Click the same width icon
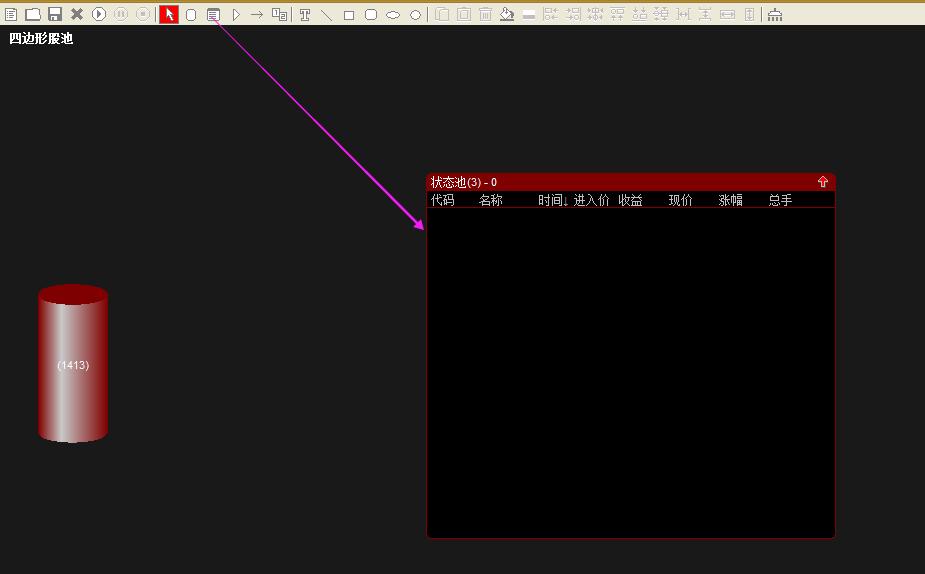925x574 pixels. (x=728, y=15)
